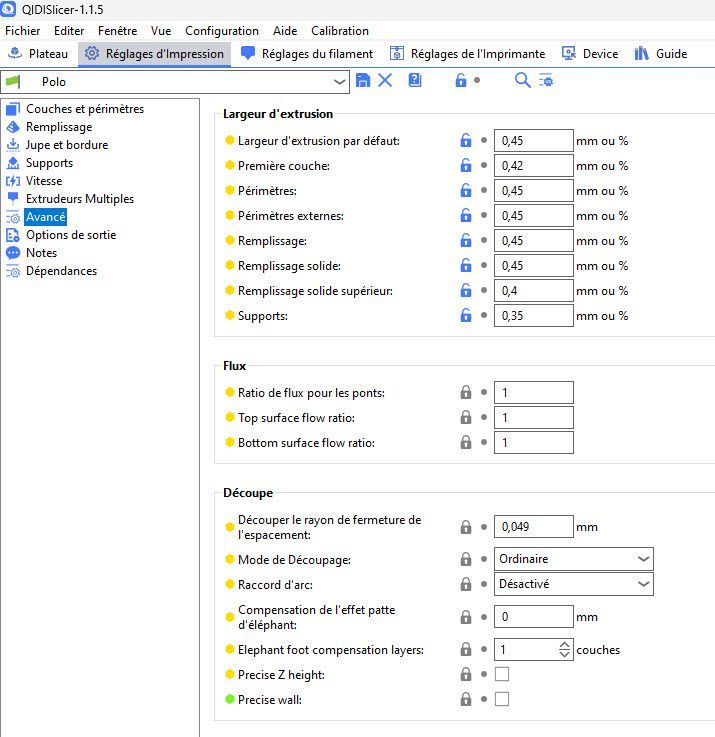
Task: Click Top surface flow ratio field
Action: point(534,417)
